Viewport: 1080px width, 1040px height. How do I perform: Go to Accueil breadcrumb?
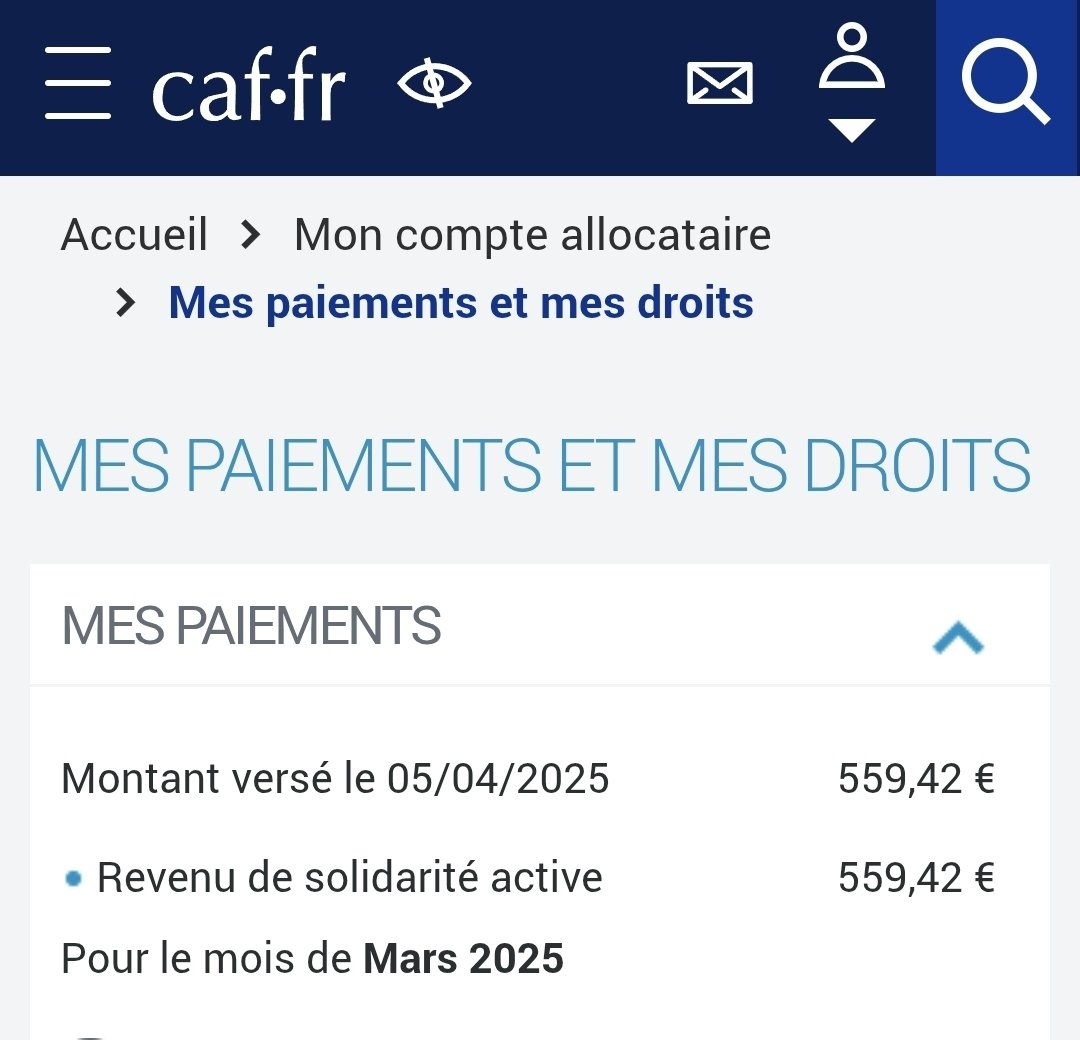(134, 234)
